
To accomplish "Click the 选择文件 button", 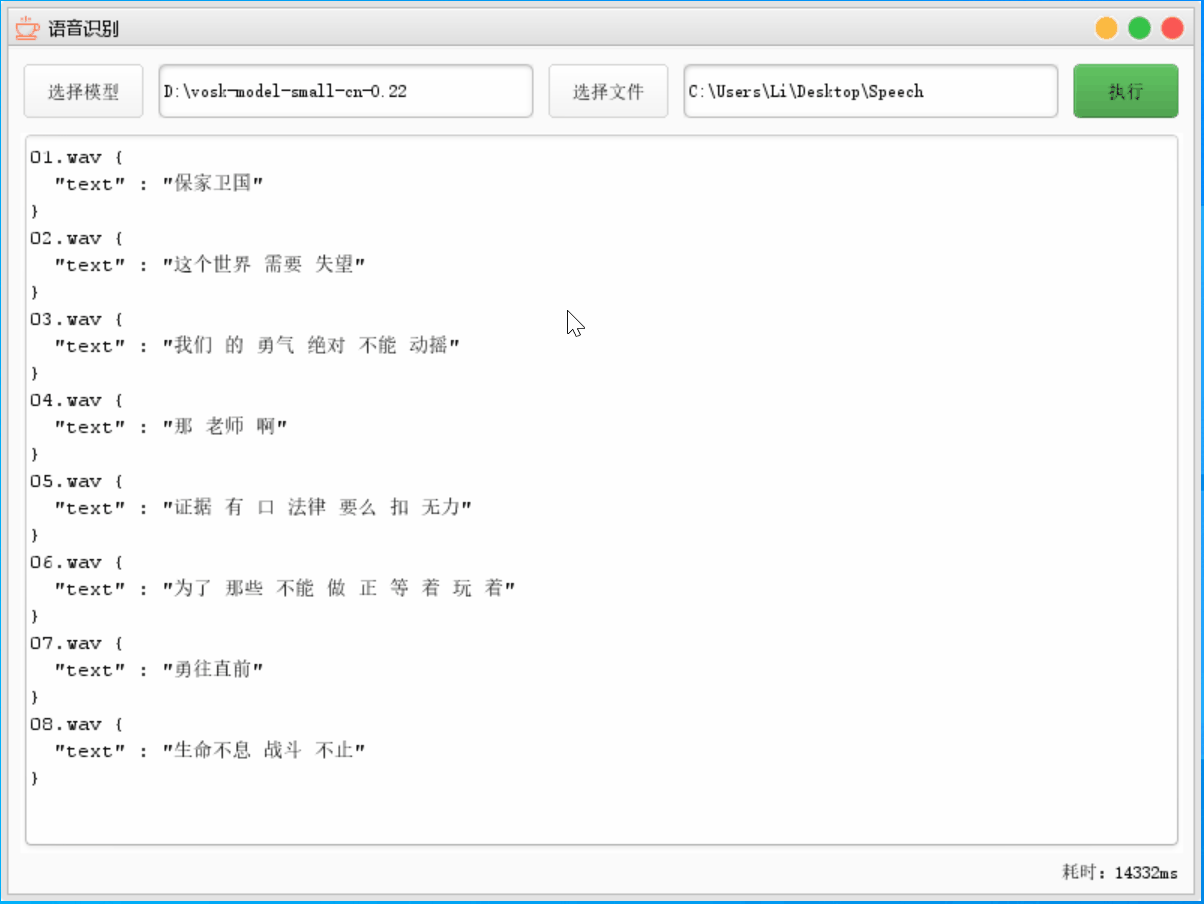I will pyautogui.click(x=608, y=91).
